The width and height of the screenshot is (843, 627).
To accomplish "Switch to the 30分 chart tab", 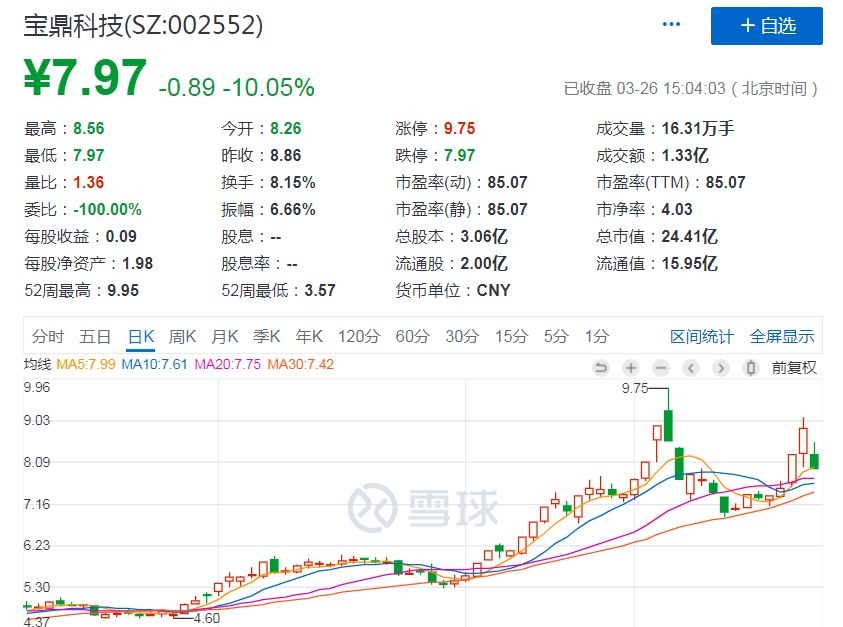I will 462,337.
